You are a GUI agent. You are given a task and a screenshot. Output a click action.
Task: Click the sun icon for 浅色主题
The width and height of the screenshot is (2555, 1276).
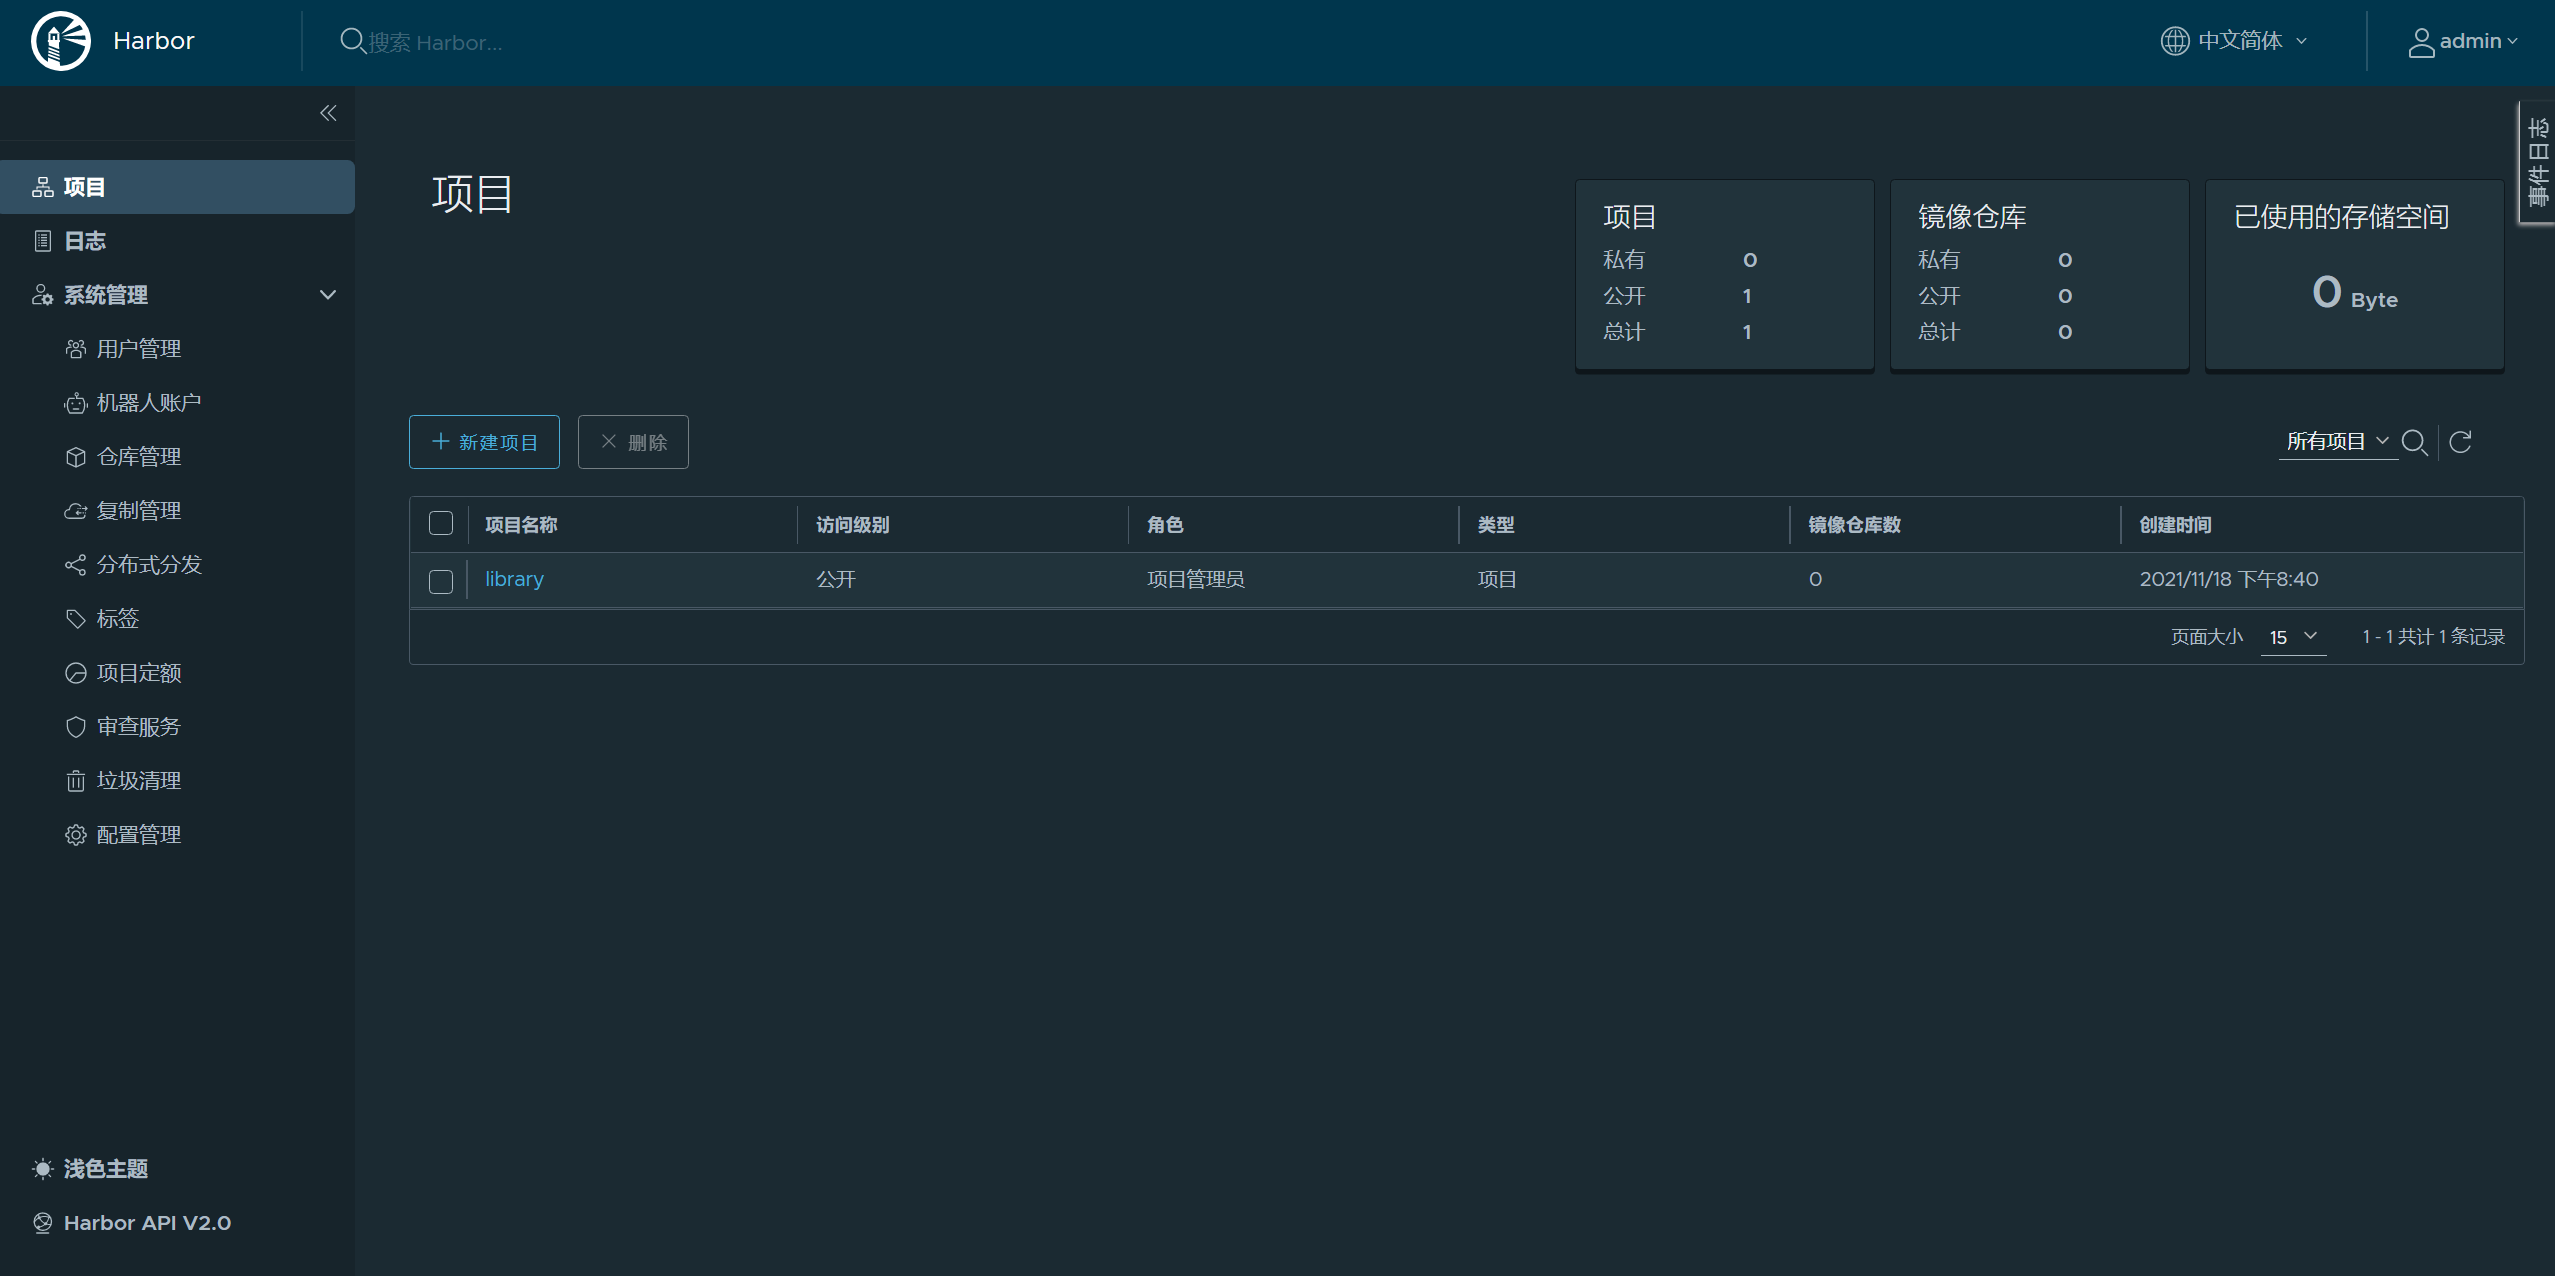click(x=43, y=1169)
